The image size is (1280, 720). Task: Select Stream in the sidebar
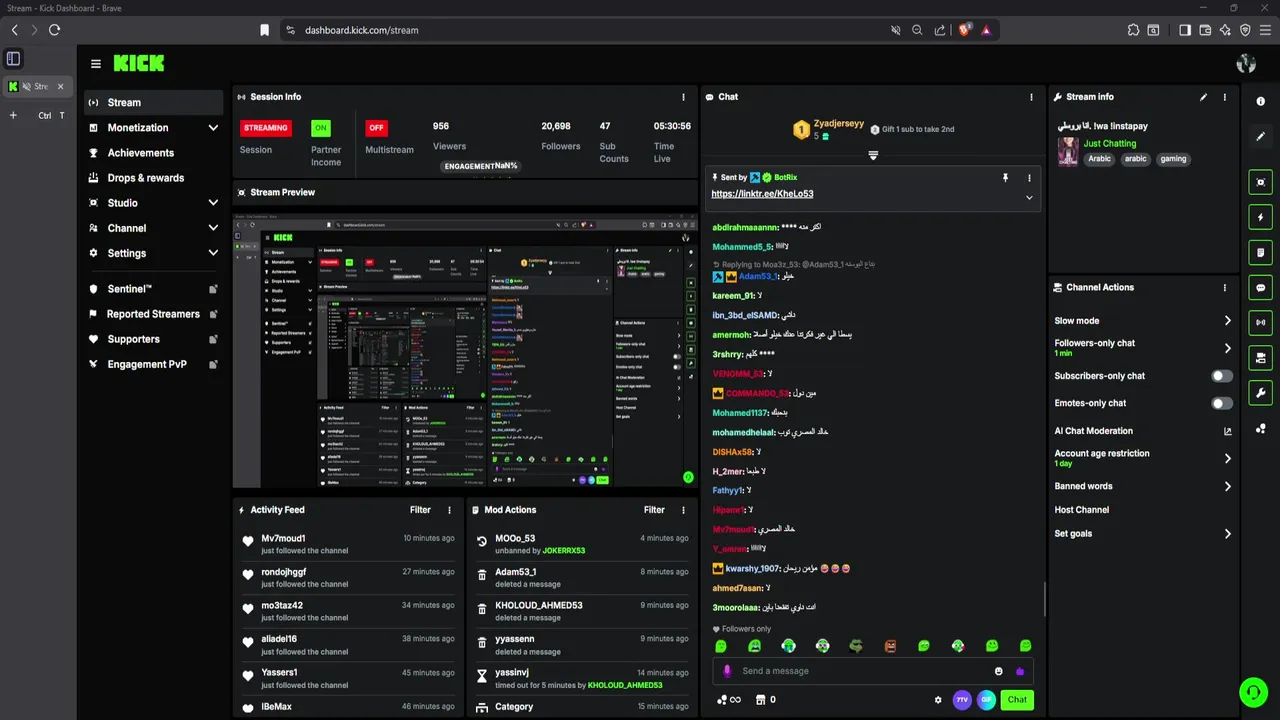point(152,102)
